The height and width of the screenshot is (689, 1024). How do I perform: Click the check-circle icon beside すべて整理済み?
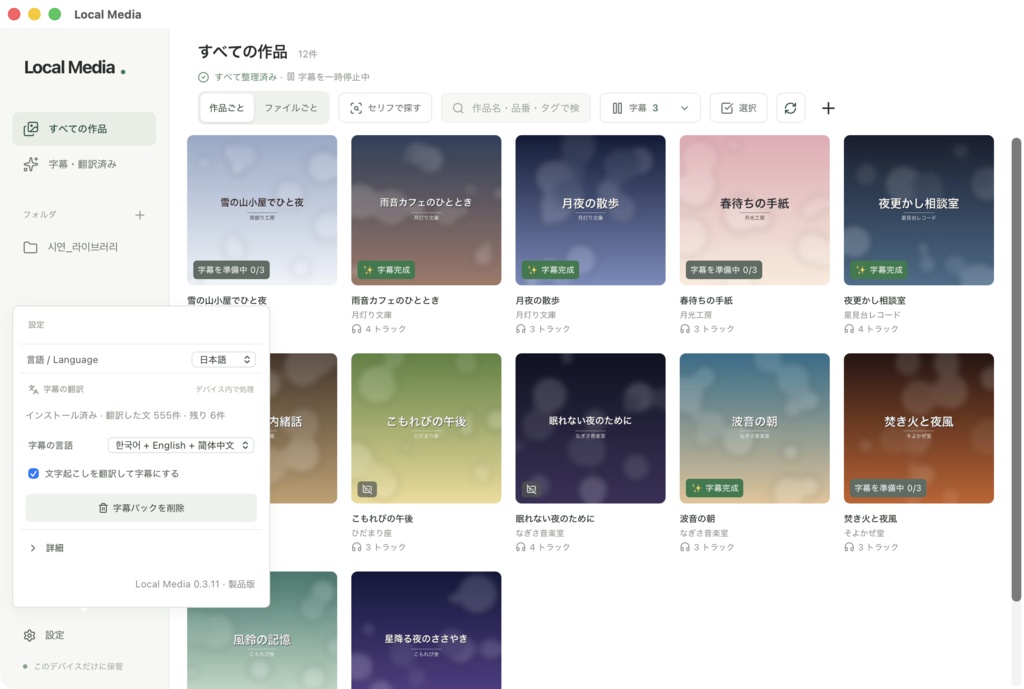(203, 77)
